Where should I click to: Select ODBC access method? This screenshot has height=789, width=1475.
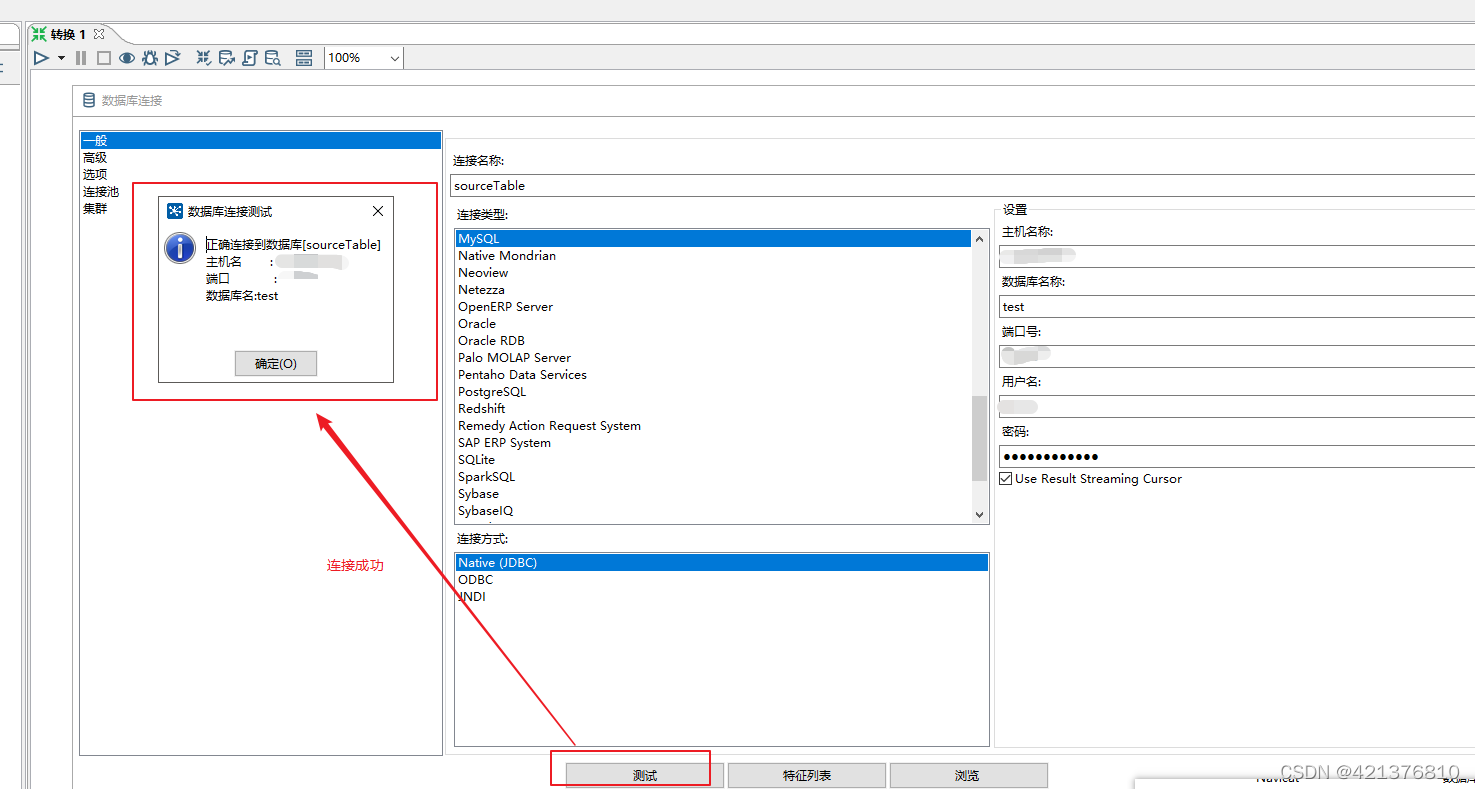tap(475, 579)
